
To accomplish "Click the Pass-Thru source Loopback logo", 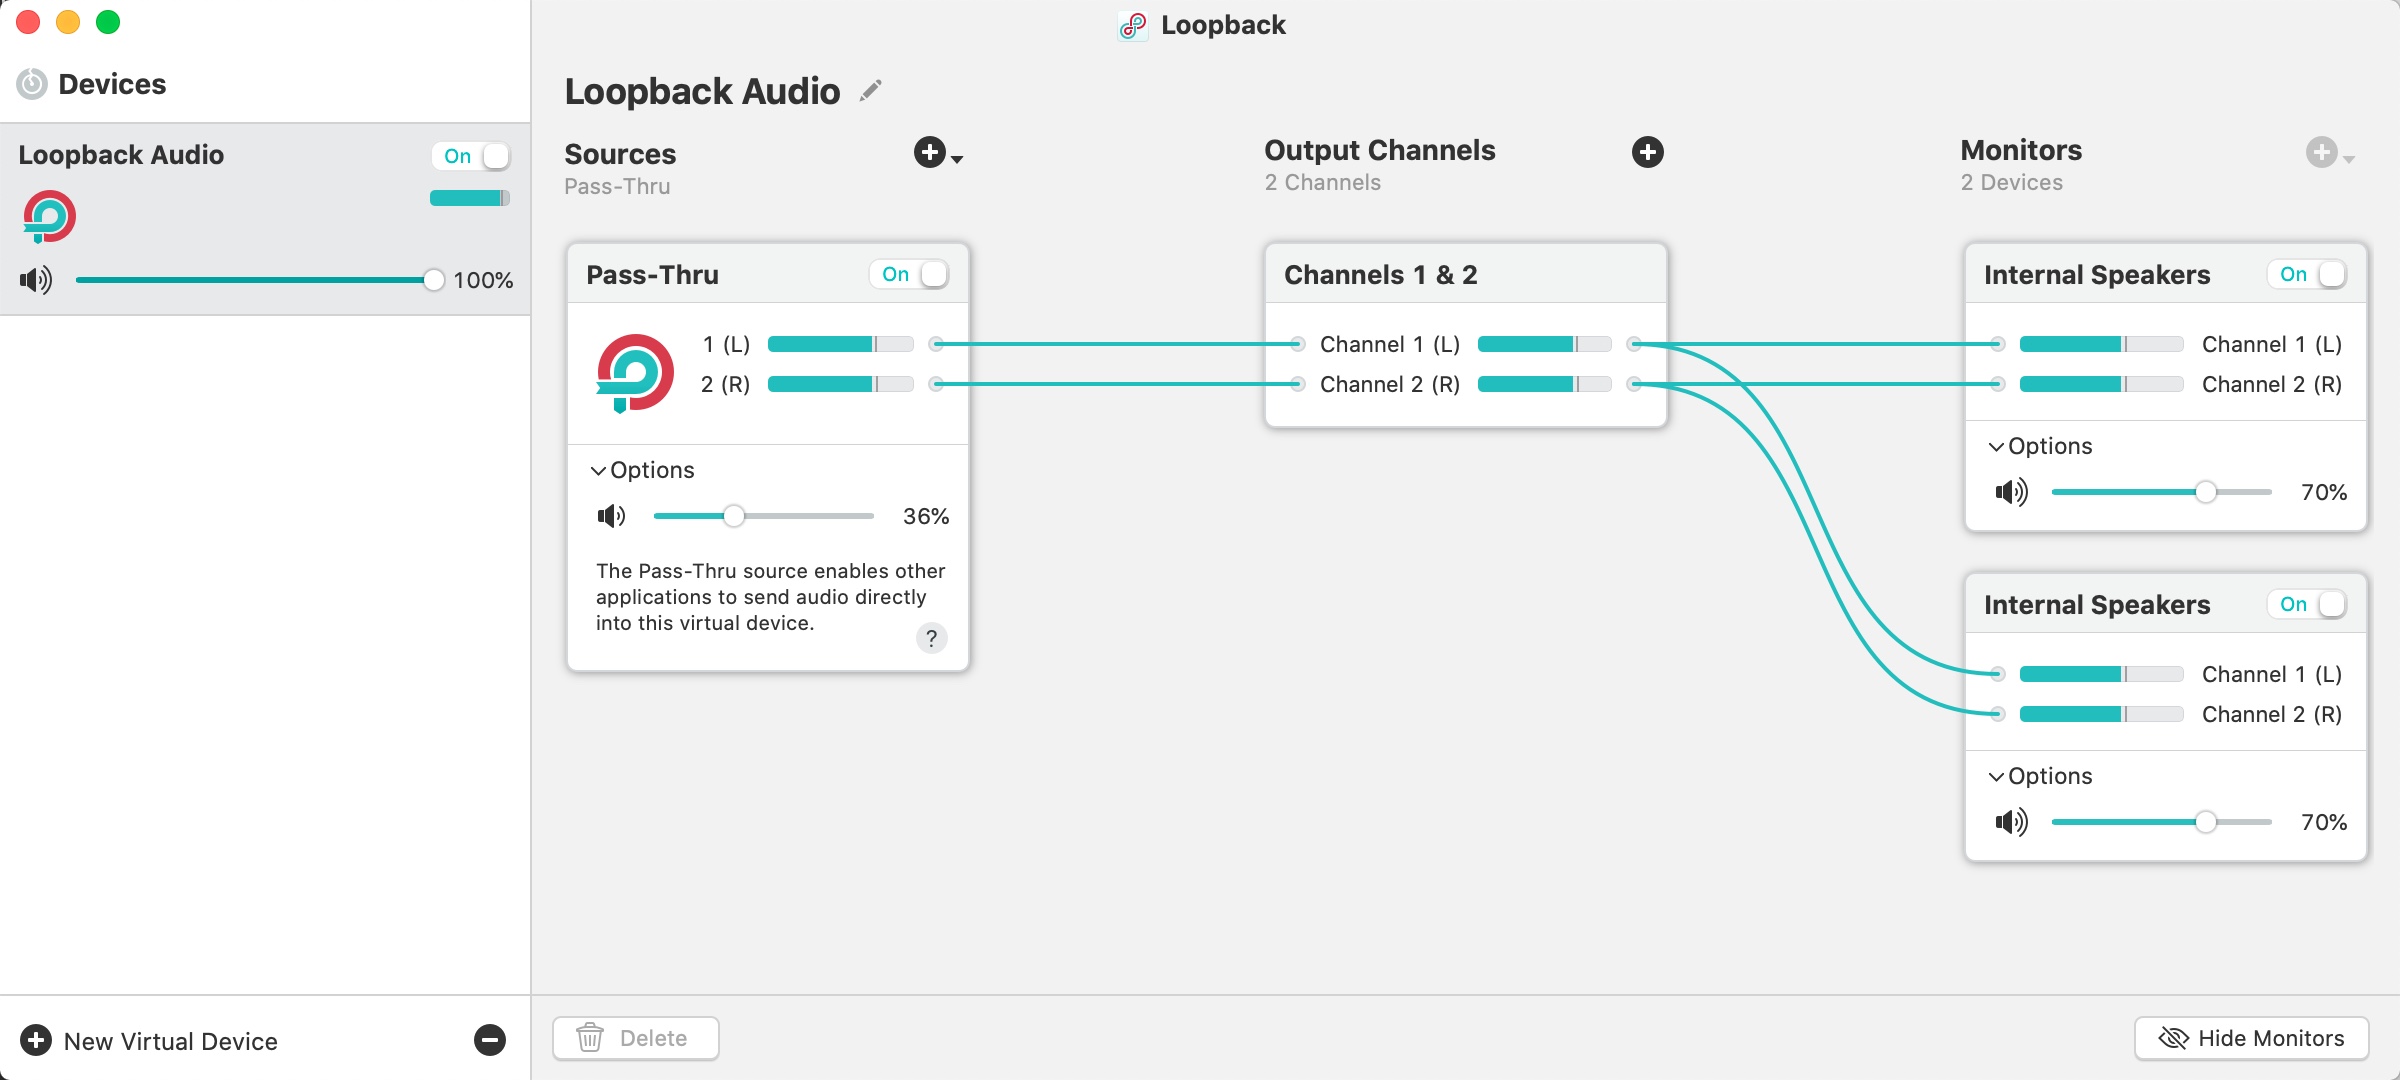I will (635, 373).
